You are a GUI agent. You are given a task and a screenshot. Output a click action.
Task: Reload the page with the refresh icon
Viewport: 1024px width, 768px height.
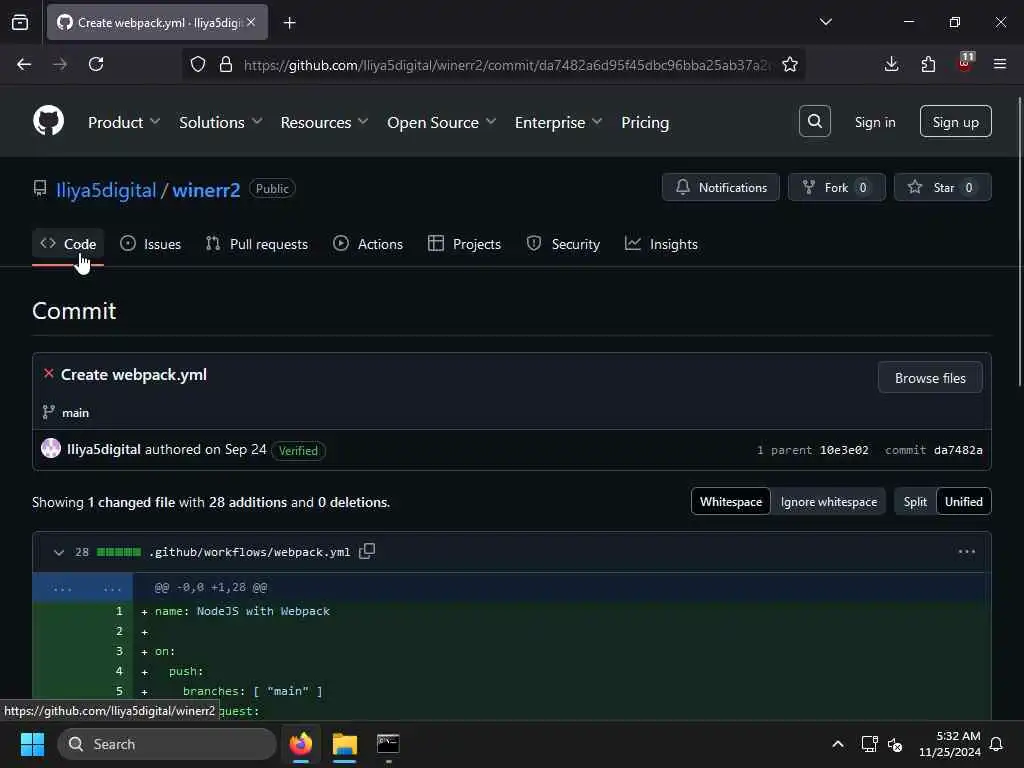(x=96, y=64)
